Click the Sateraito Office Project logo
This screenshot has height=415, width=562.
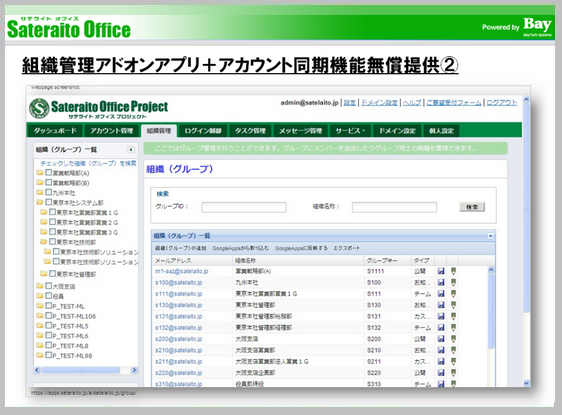(x=99, y=109)
